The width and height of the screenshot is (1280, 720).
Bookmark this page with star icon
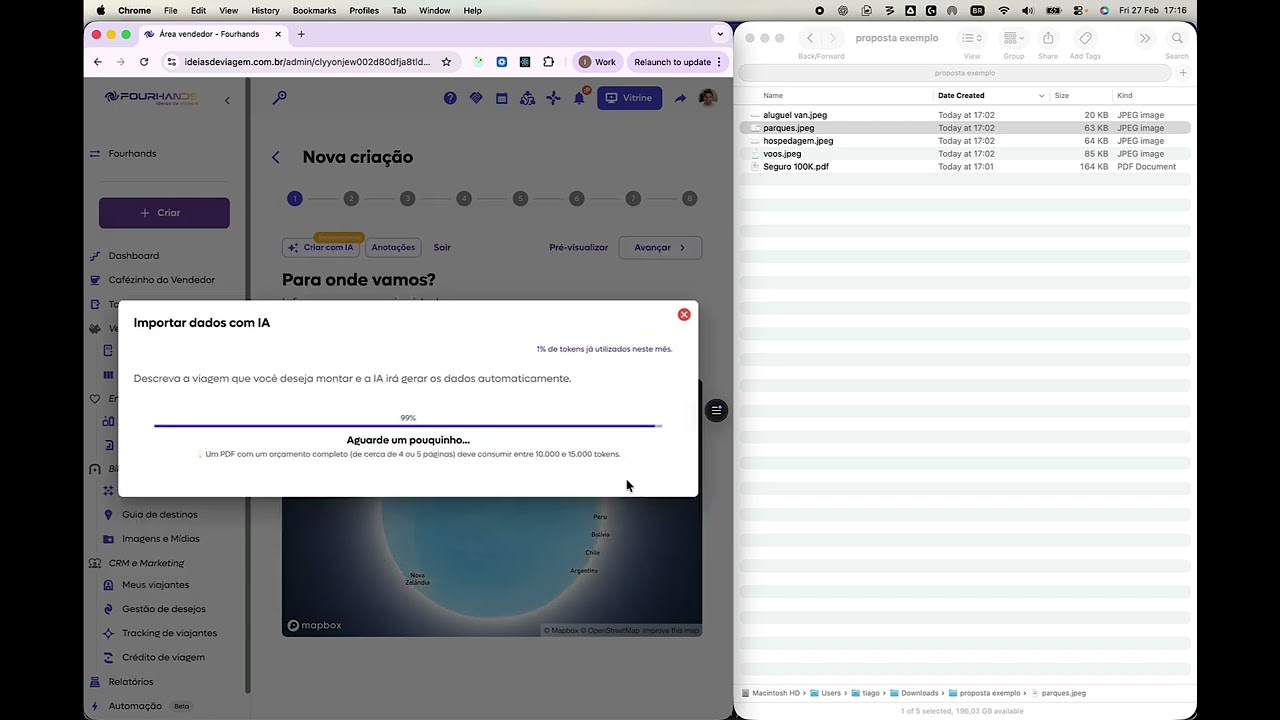[446, 62]
